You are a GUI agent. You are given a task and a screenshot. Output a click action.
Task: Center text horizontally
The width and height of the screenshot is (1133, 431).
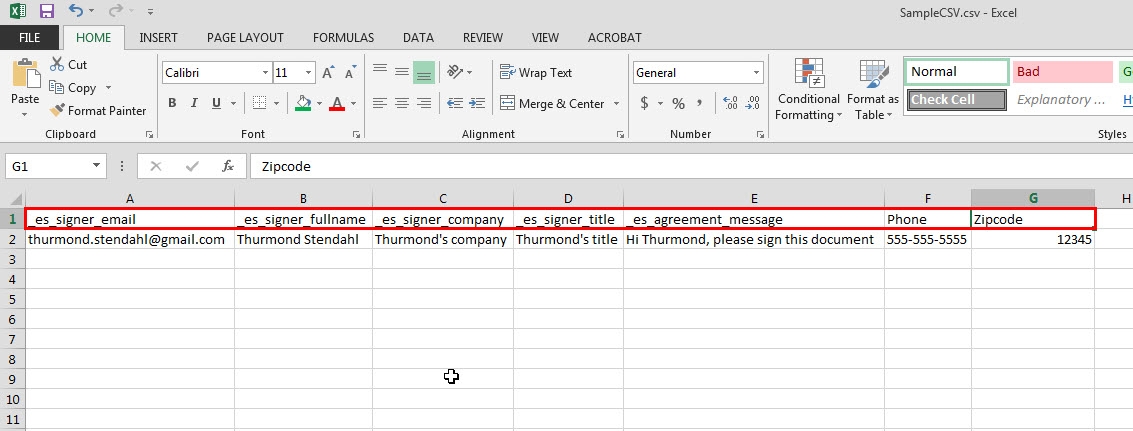click(402, 103)
